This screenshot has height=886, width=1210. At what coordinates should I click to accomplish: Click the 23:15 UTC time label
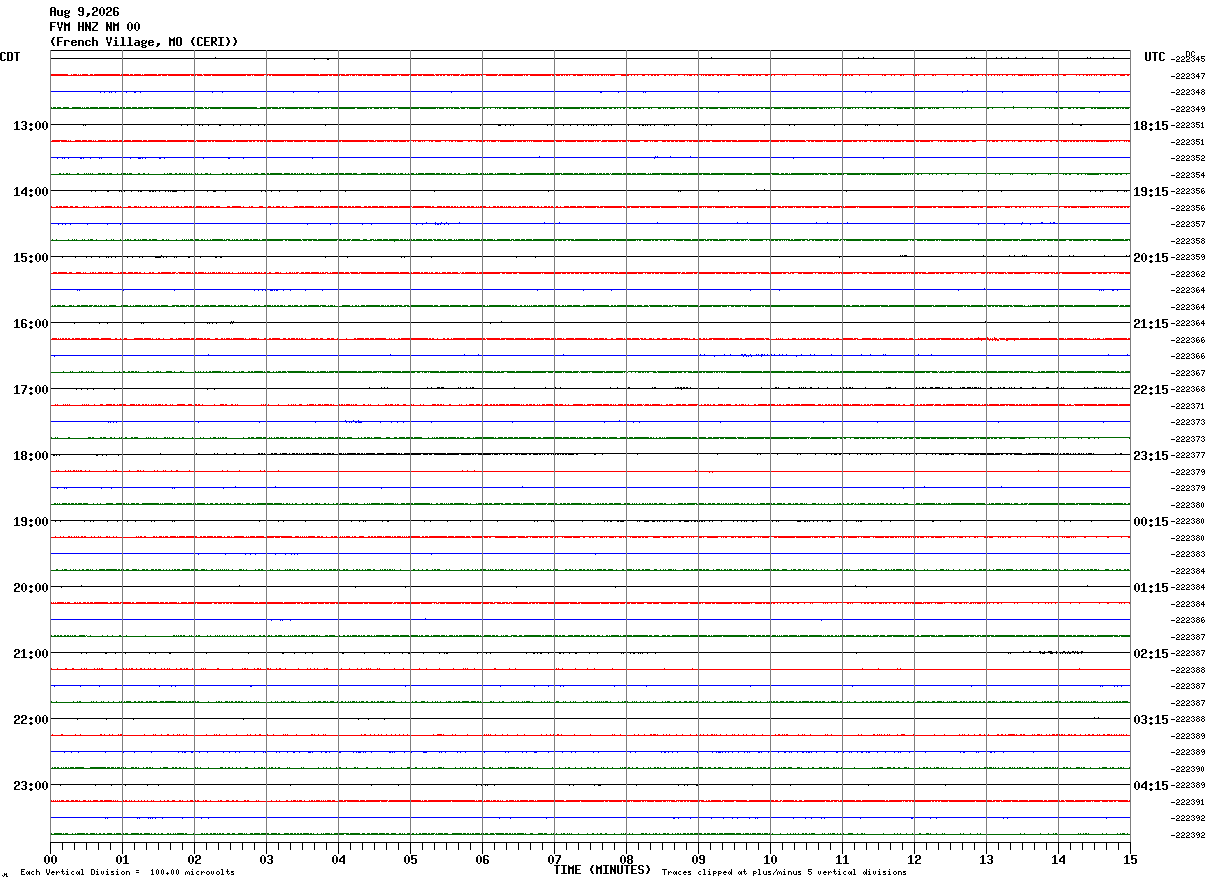point(1150,456)
